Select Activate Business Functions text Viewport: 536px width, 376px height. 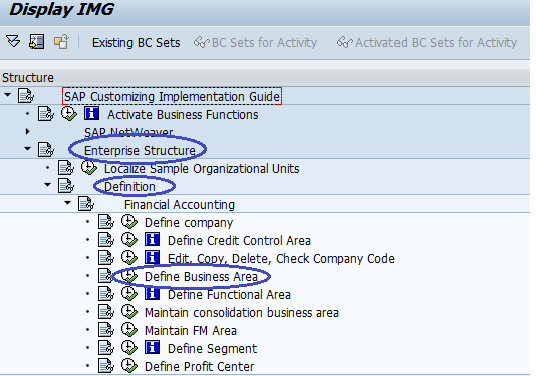(183, 115)
